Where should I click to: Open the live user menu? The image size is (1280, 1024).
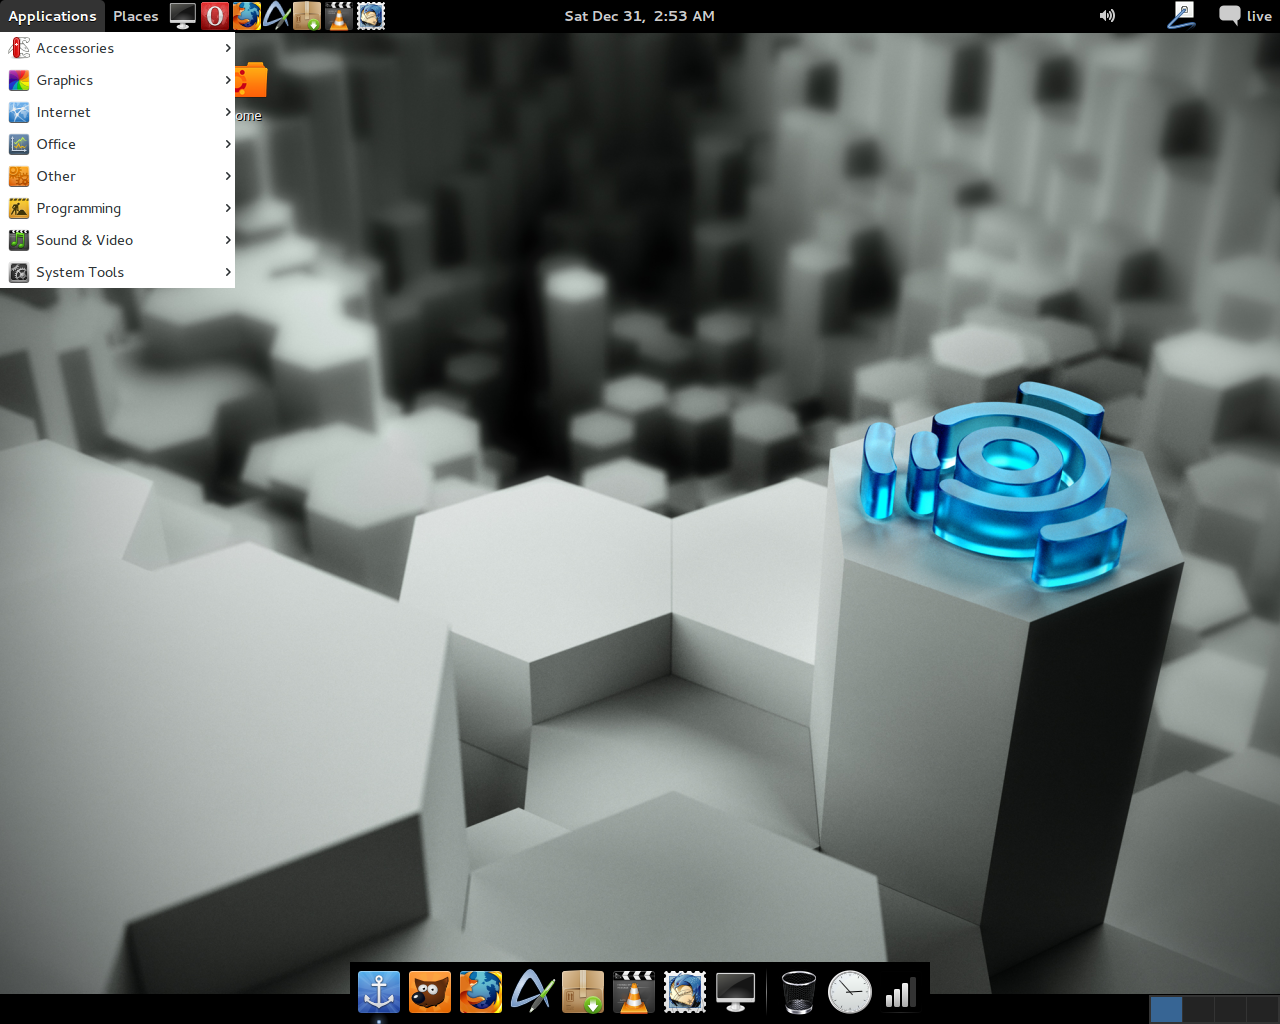click(x=1246, y=16)
